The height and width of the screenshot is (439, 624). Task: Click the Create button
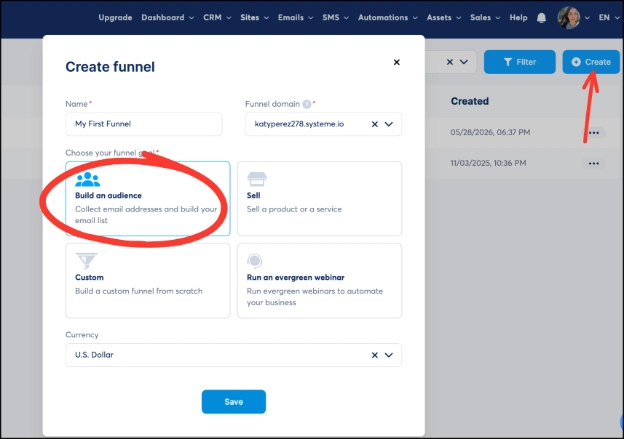[591, 62]
